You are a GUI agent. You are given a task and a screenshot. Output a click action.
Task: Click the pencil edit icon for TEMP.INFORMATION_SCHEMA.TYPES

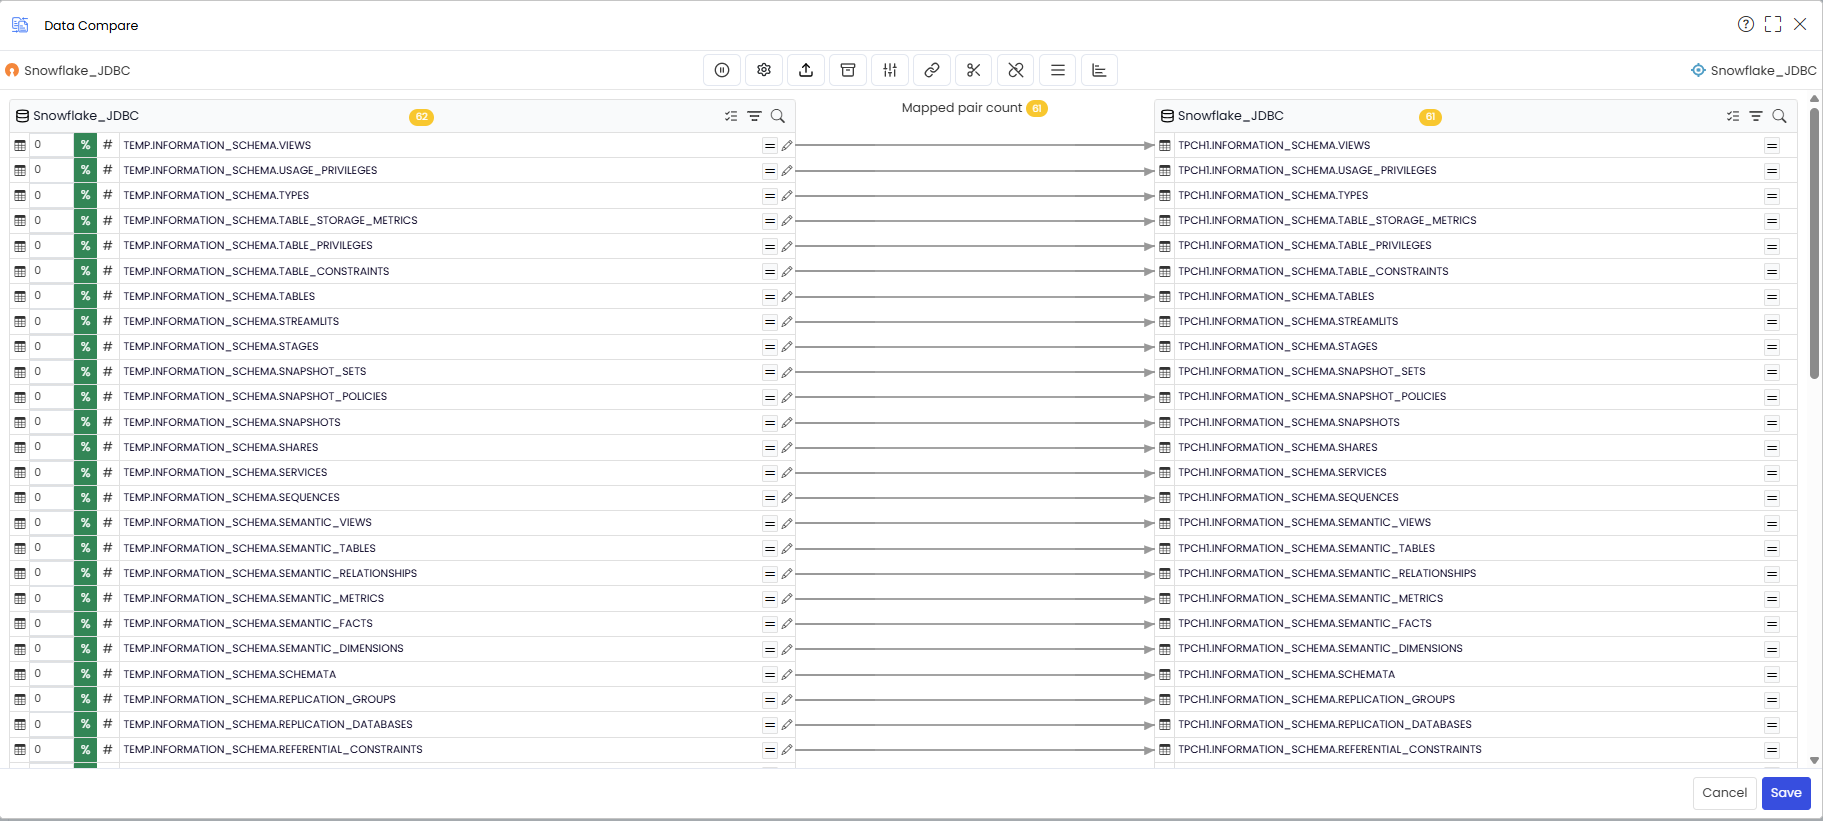click(x=787, y=196)
